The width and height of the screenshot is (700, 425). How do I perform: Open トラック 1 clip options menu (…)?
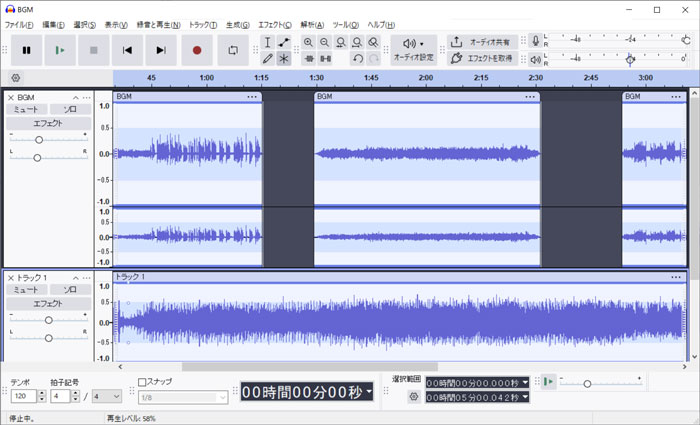676,277
